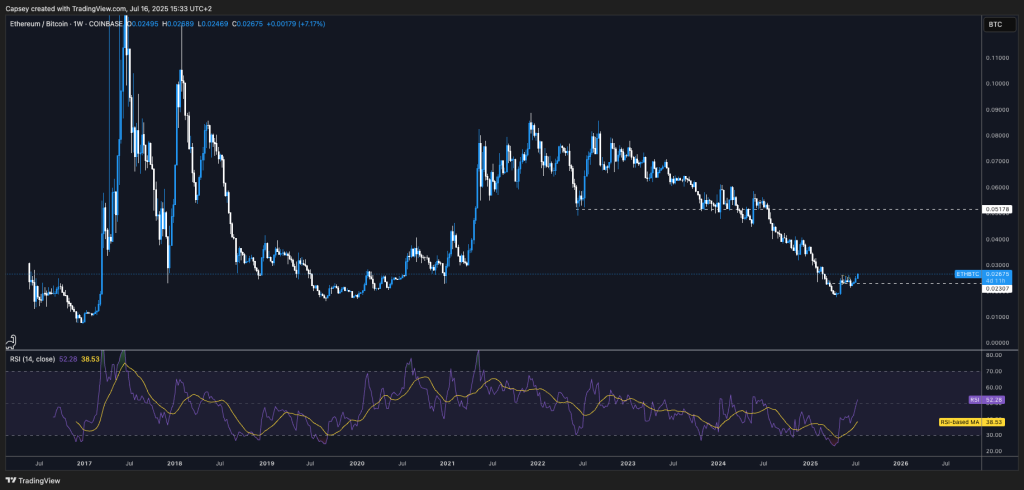Click the BTC currency button
The image size is (1024, 490).
coord(995,22)
